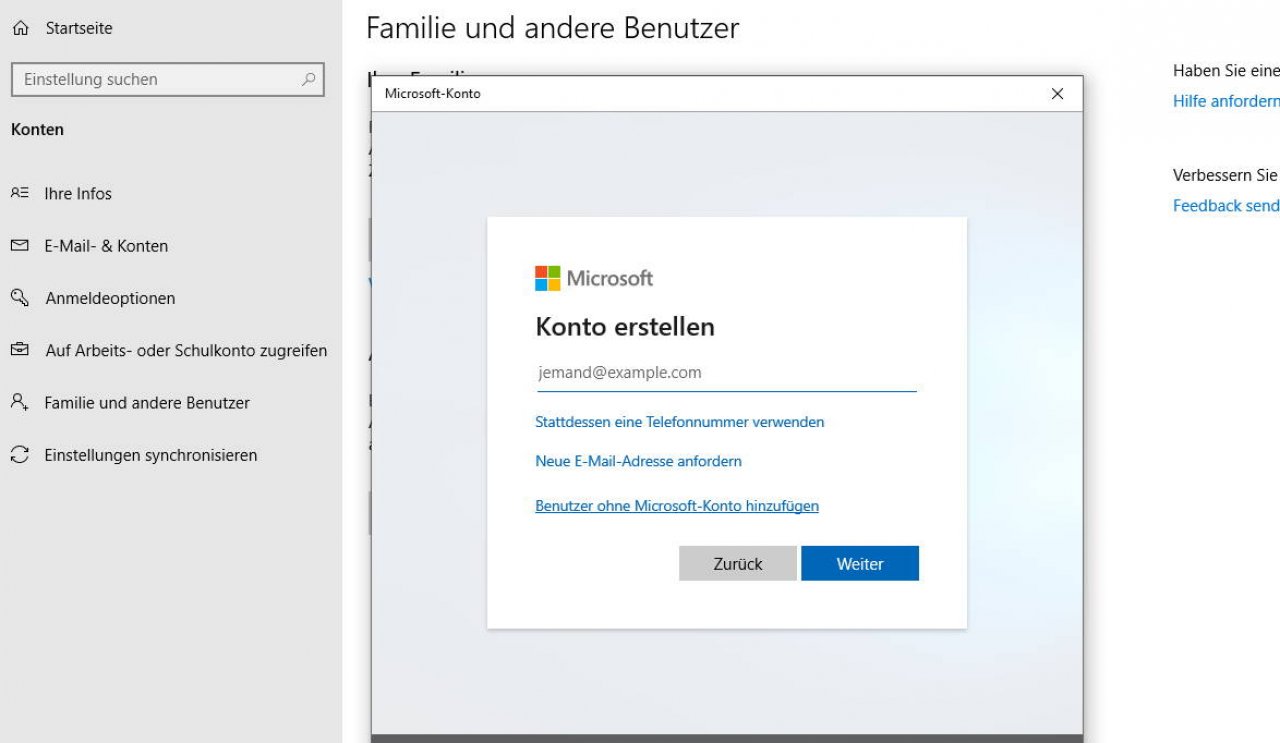Open Einstellungen synchronisieren page
1280x743 pixels.
coord(151,455)
